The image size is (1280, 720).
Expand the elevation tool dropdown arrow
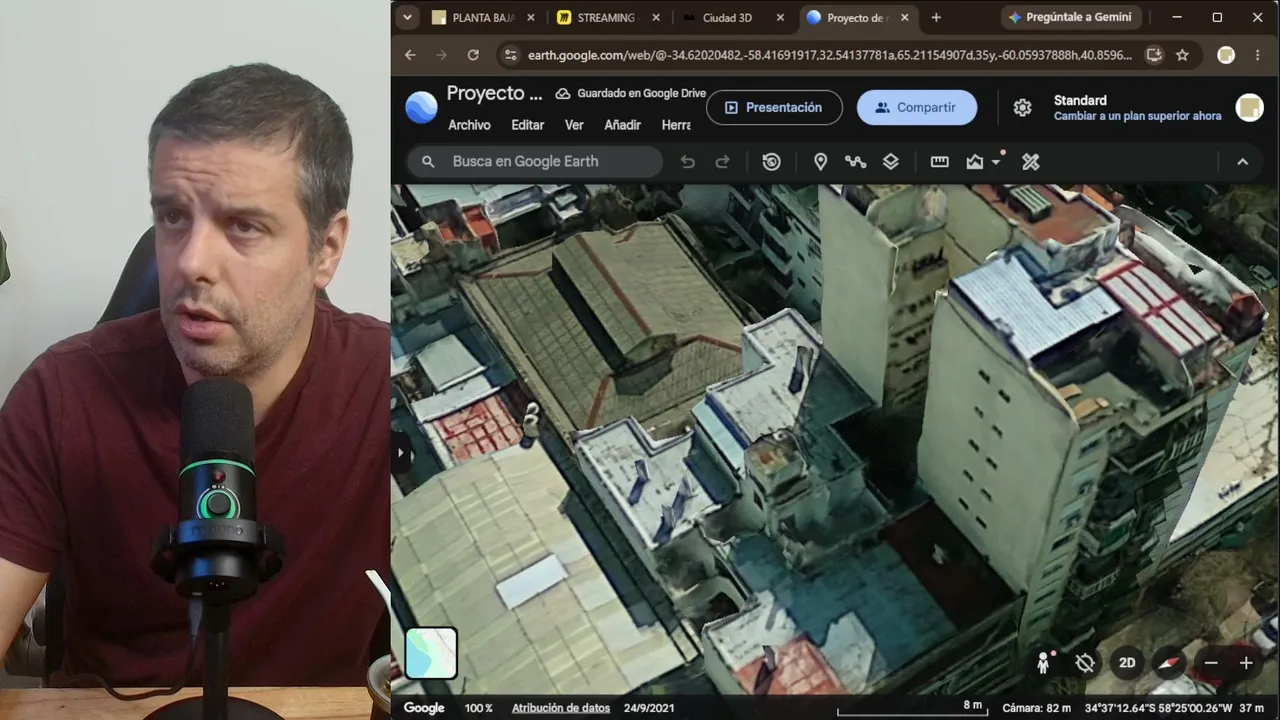pyautogui.click(x=996, y=162)
